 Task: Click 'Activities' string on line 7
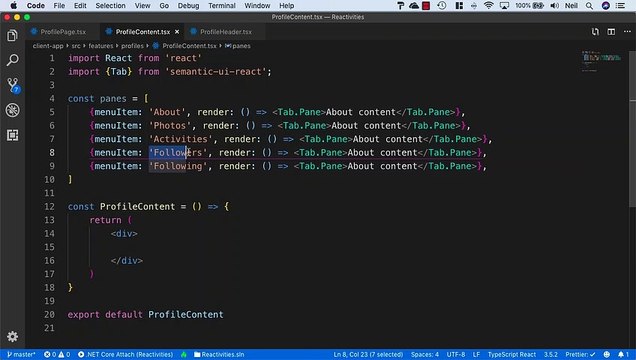tap(180, 139)
